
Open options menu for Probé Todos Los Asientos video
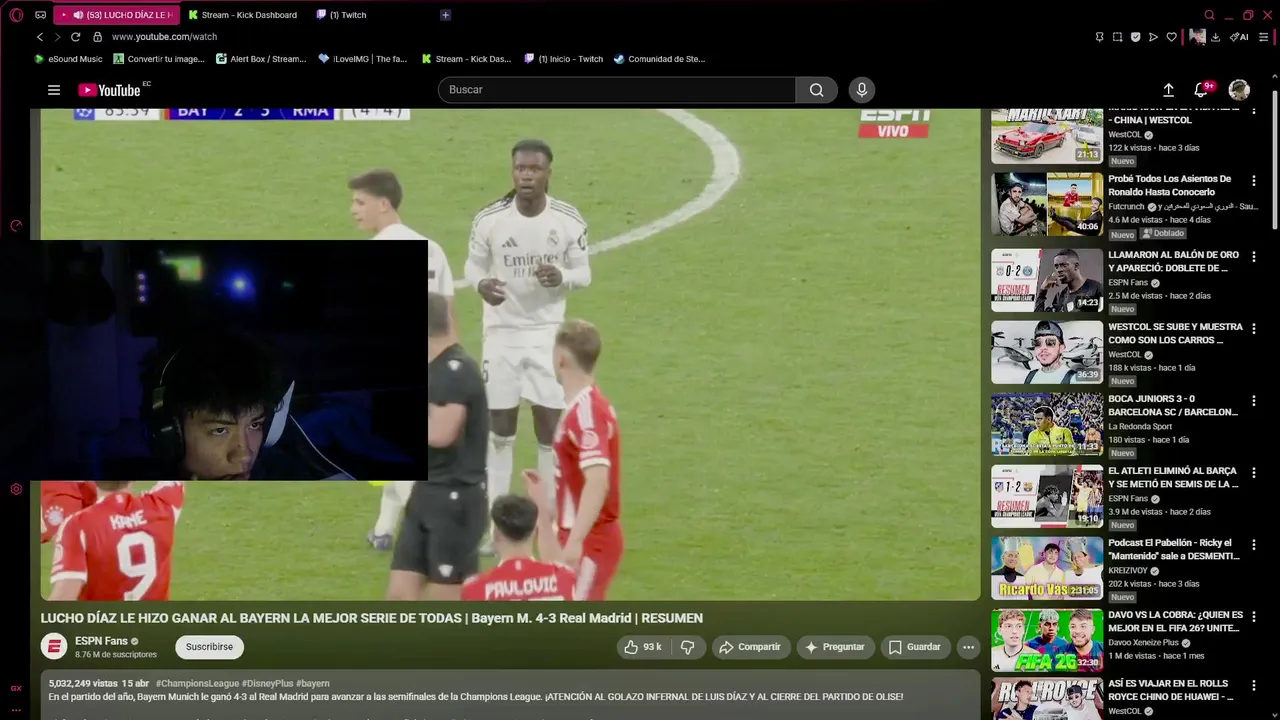click(1254, 180)
